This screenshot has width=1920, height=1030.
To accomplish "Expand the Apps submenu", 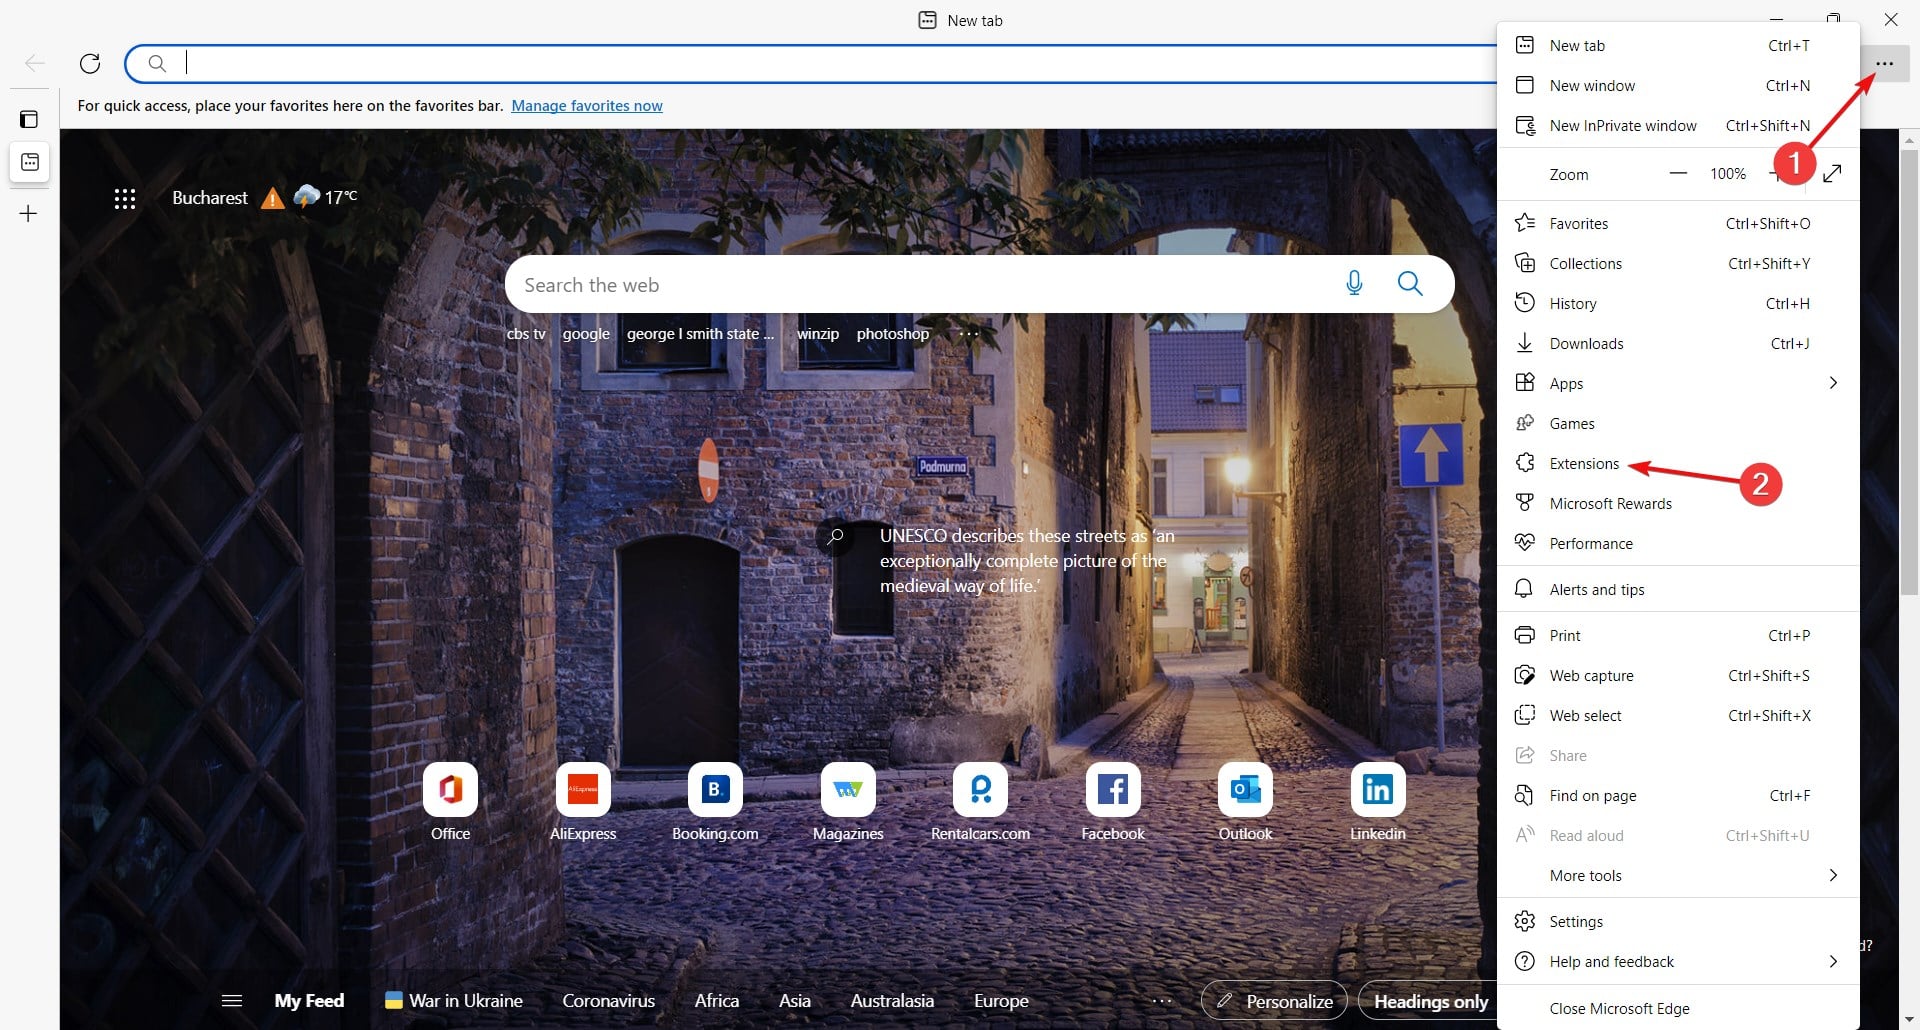I will click(1678, 383).
